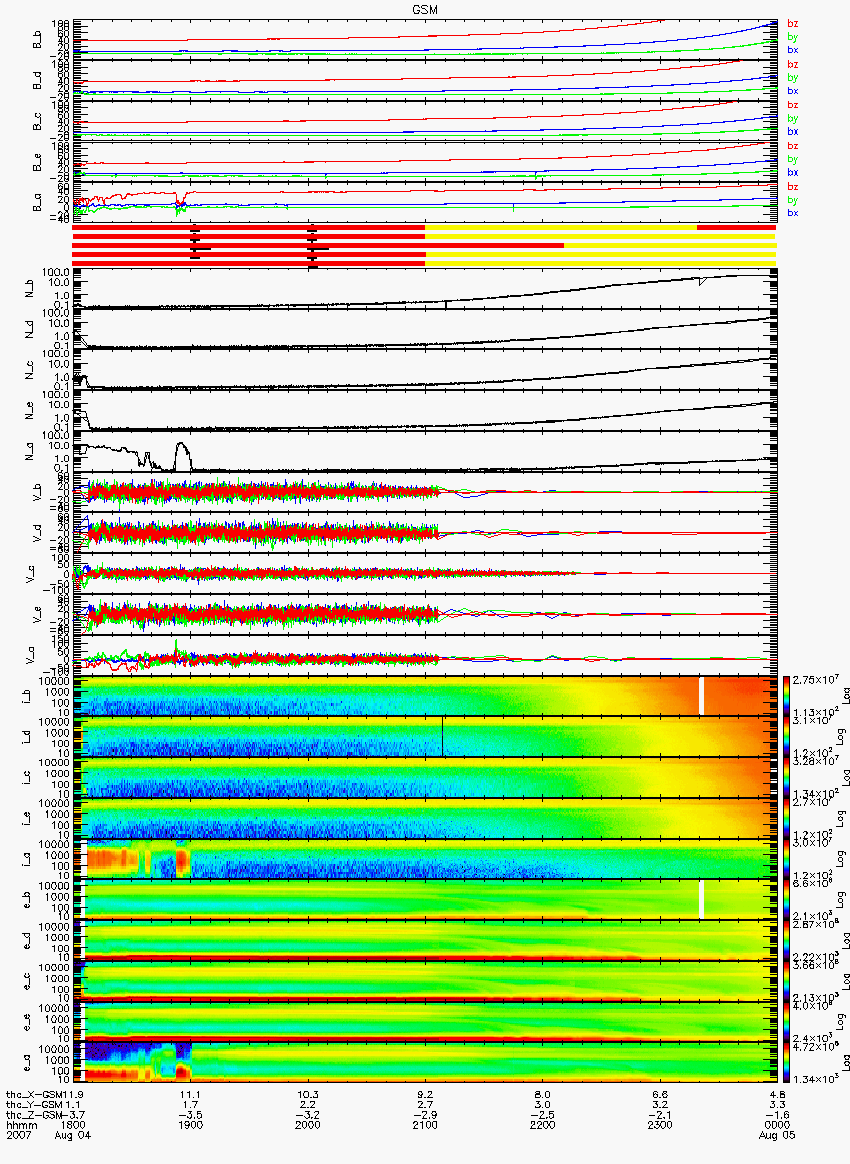Click the B_d panel axis label

click(x=36, y=81)
